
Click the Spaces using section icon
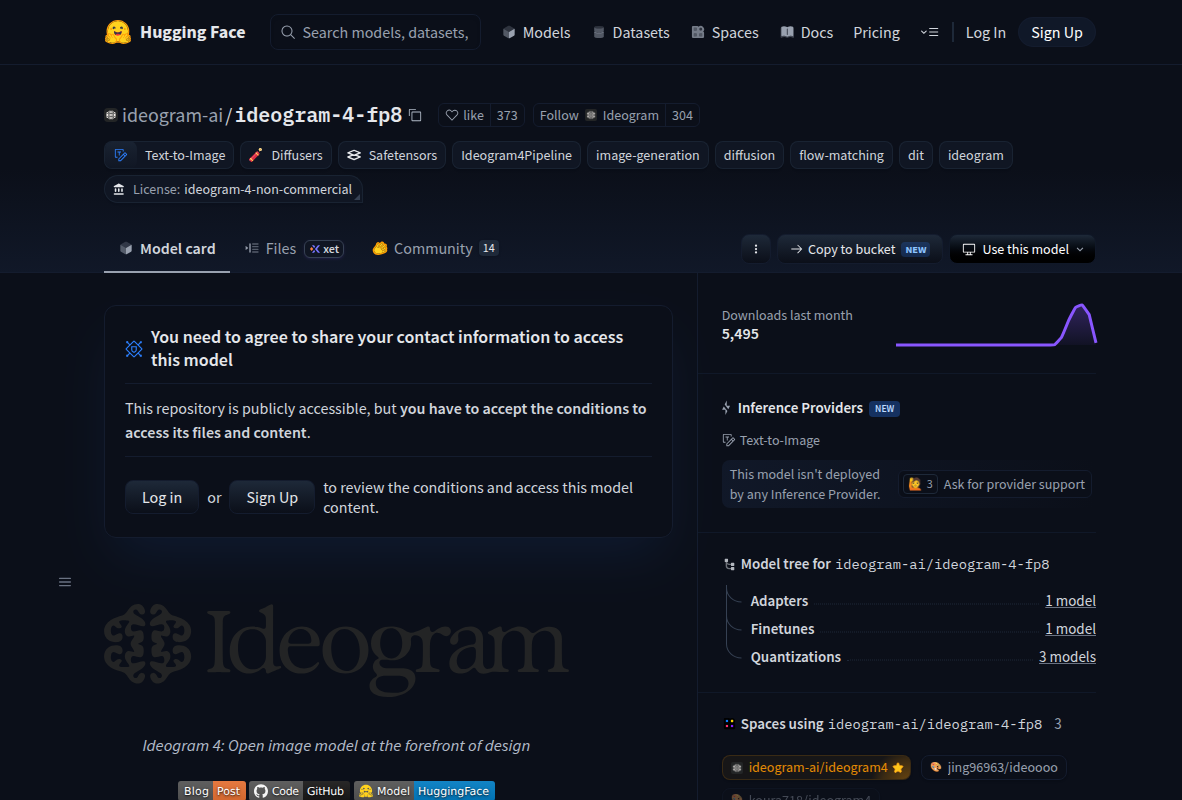729,724
